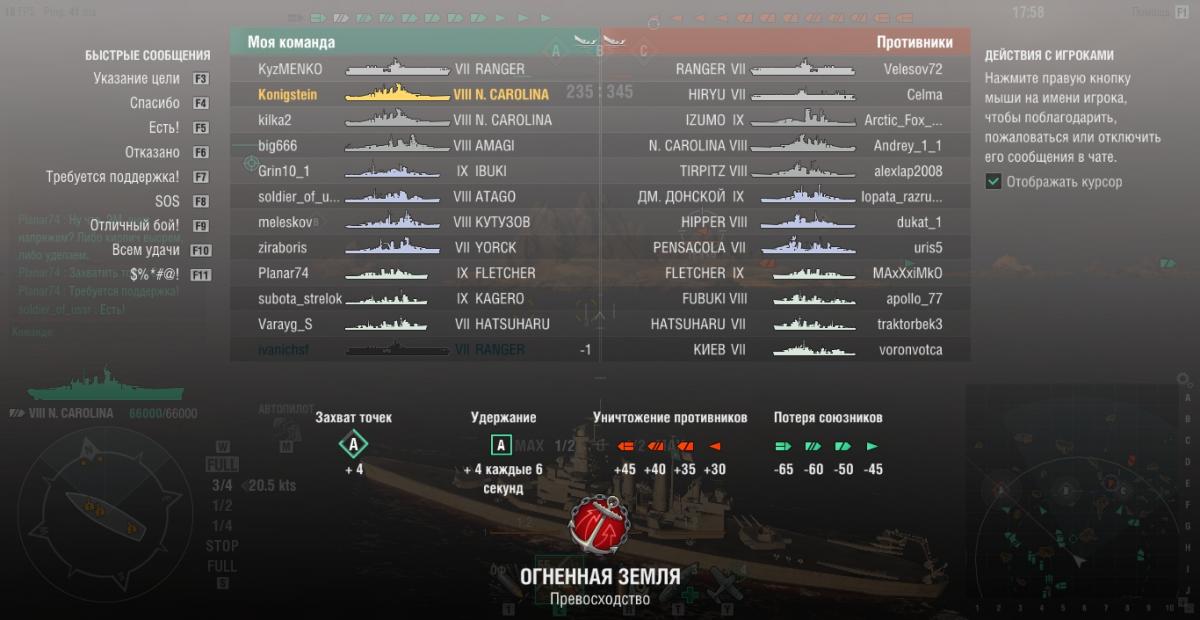Viewport: 1200px width, 620px height.
Task: Choose the Указание цели quick command
Action: [x=137, y=78]
